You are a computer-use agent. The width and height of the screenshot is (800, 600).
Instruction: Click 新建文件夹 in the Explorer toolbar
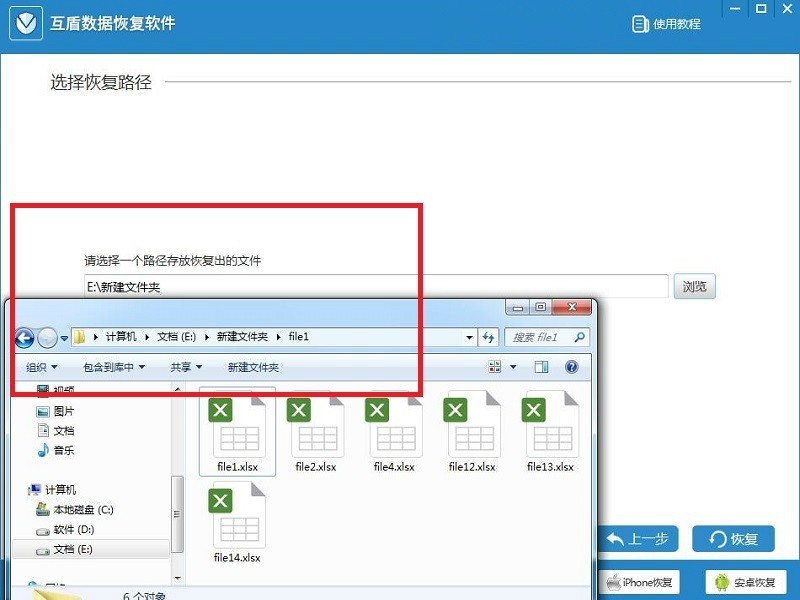point(253,367)
